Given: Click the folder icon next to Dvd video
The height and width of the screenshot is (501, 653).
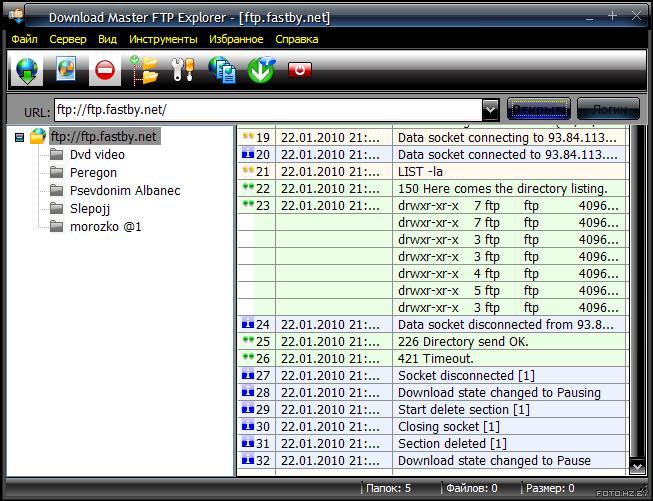Looking at the screenshot, I should [56, 155].
